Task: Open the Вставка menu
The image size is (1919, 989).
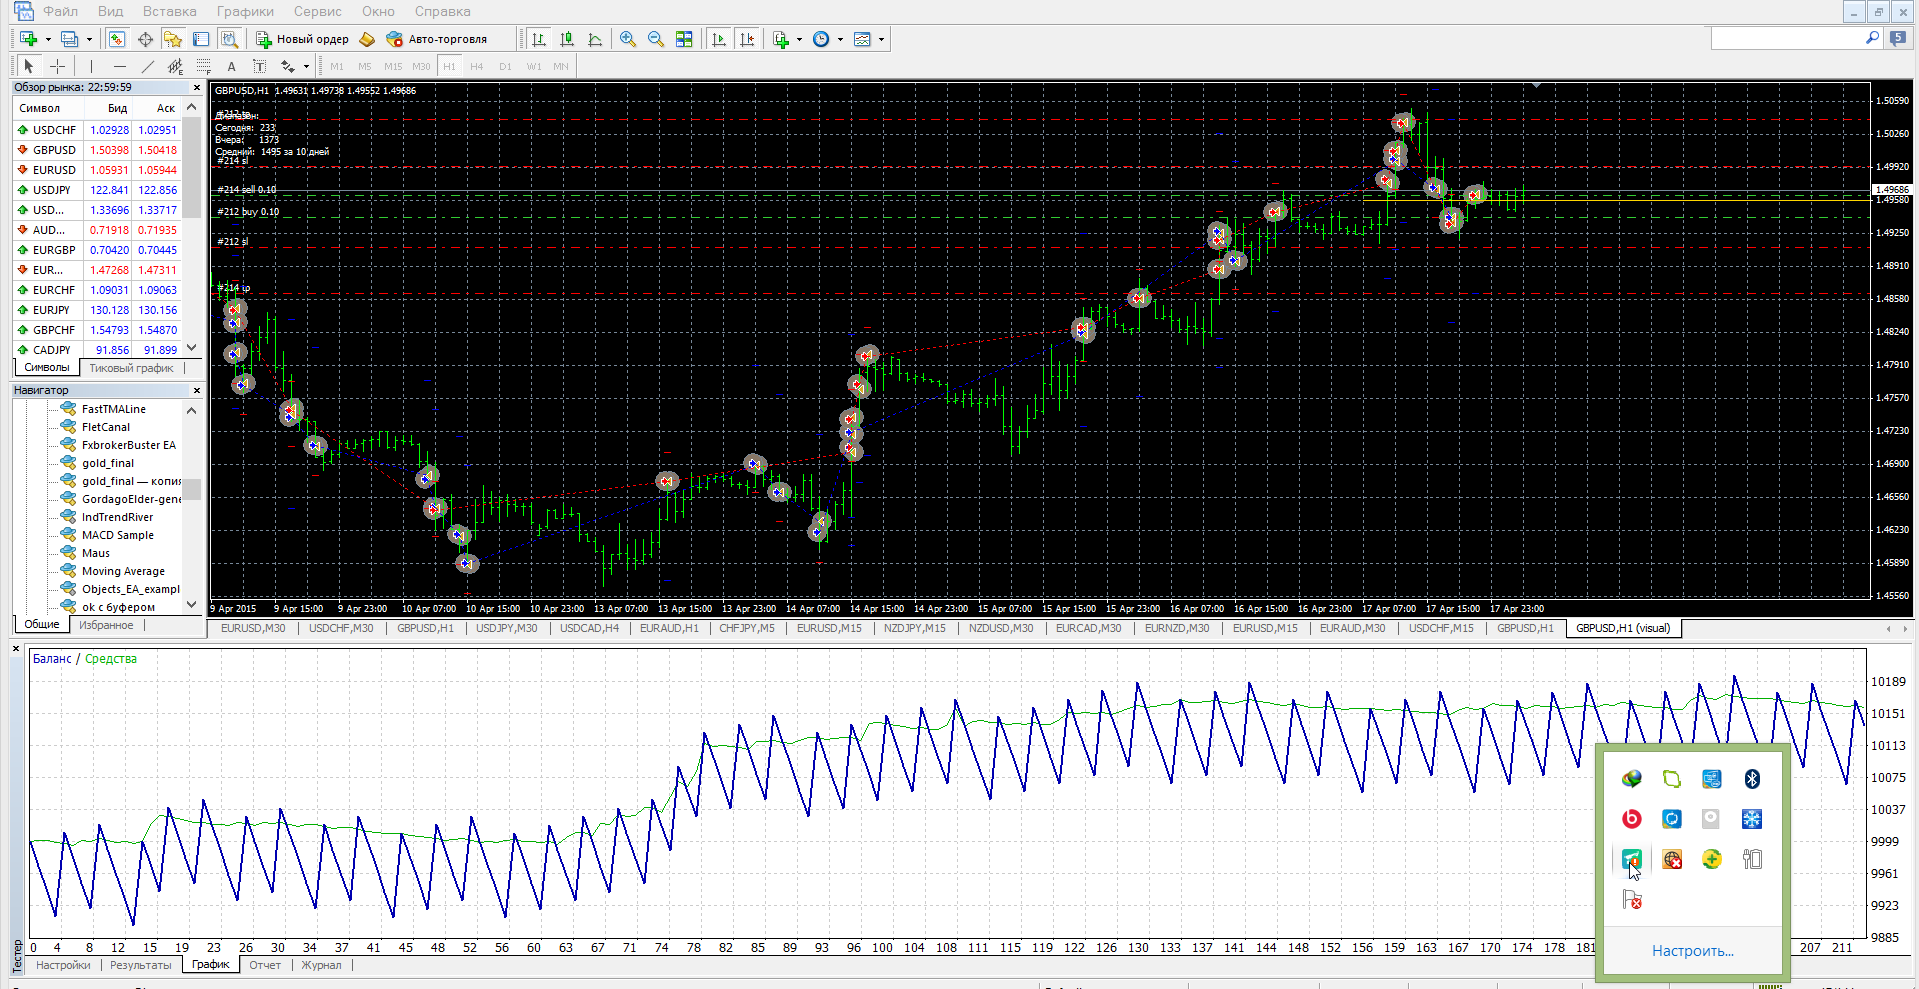Action: click(x=169, y=11)
